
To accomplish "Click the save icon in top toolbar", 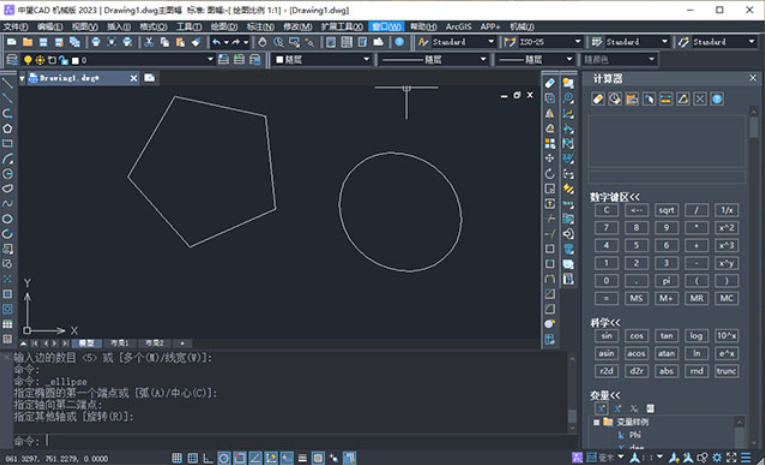I will (x=43, y=42).
